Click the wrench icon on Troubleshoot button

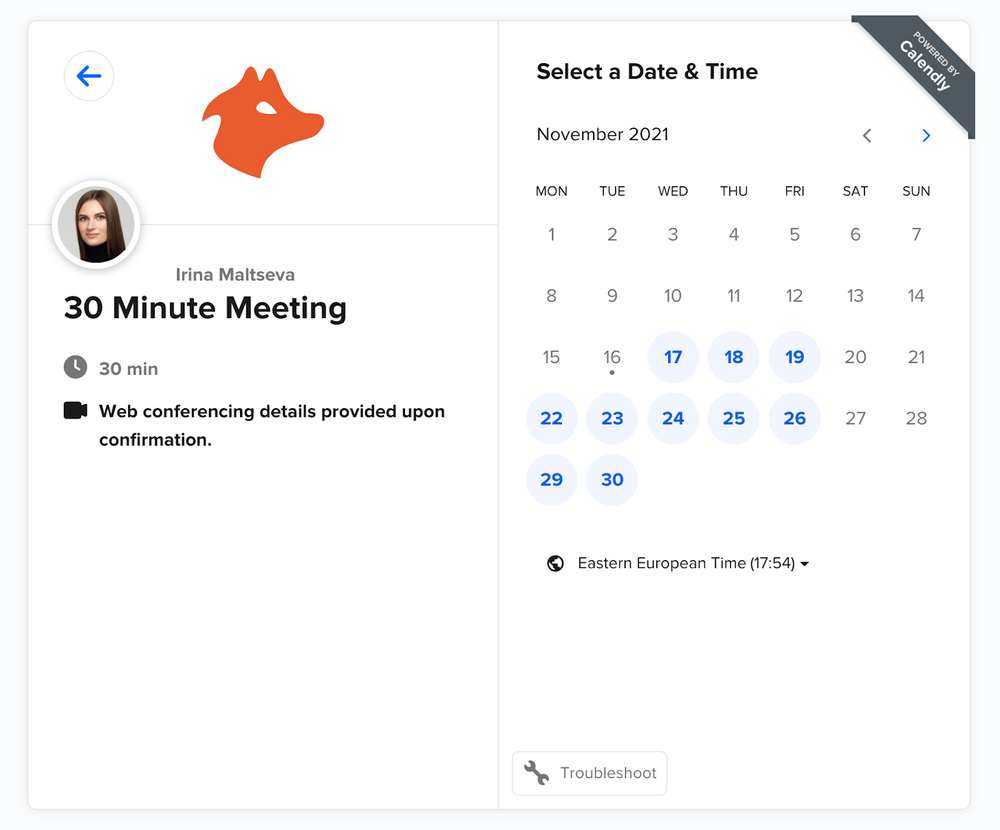(536, 772)
